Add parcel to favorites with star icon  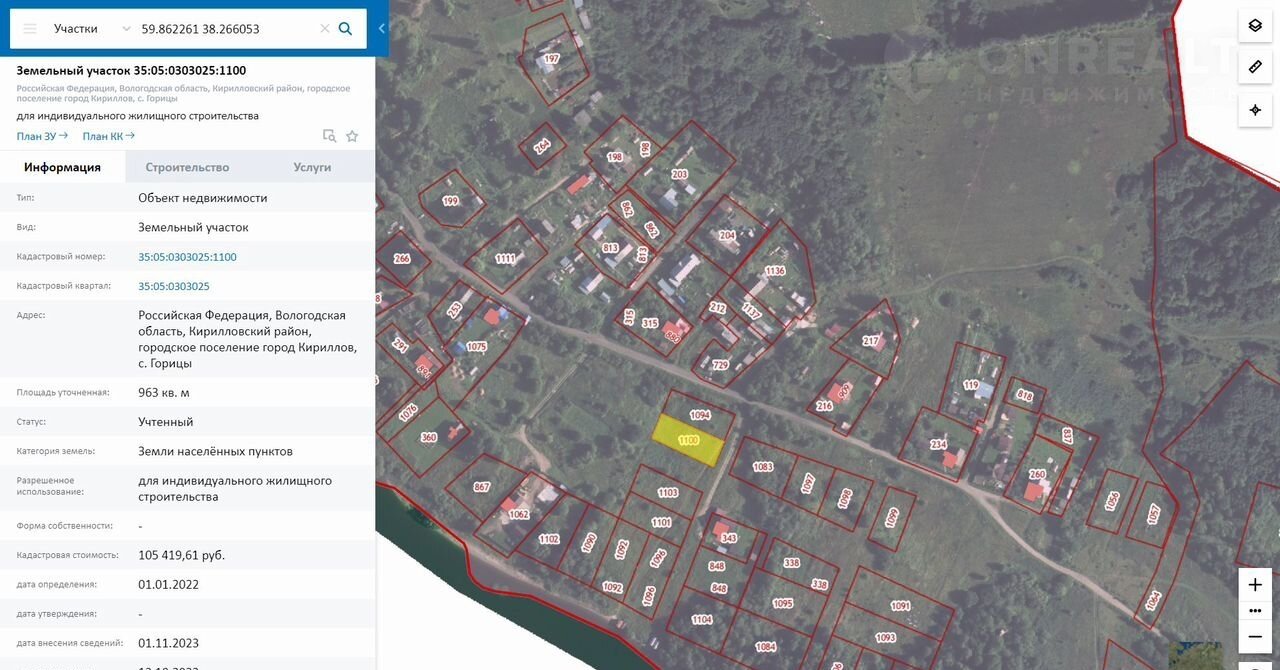[x=352, y=136]
